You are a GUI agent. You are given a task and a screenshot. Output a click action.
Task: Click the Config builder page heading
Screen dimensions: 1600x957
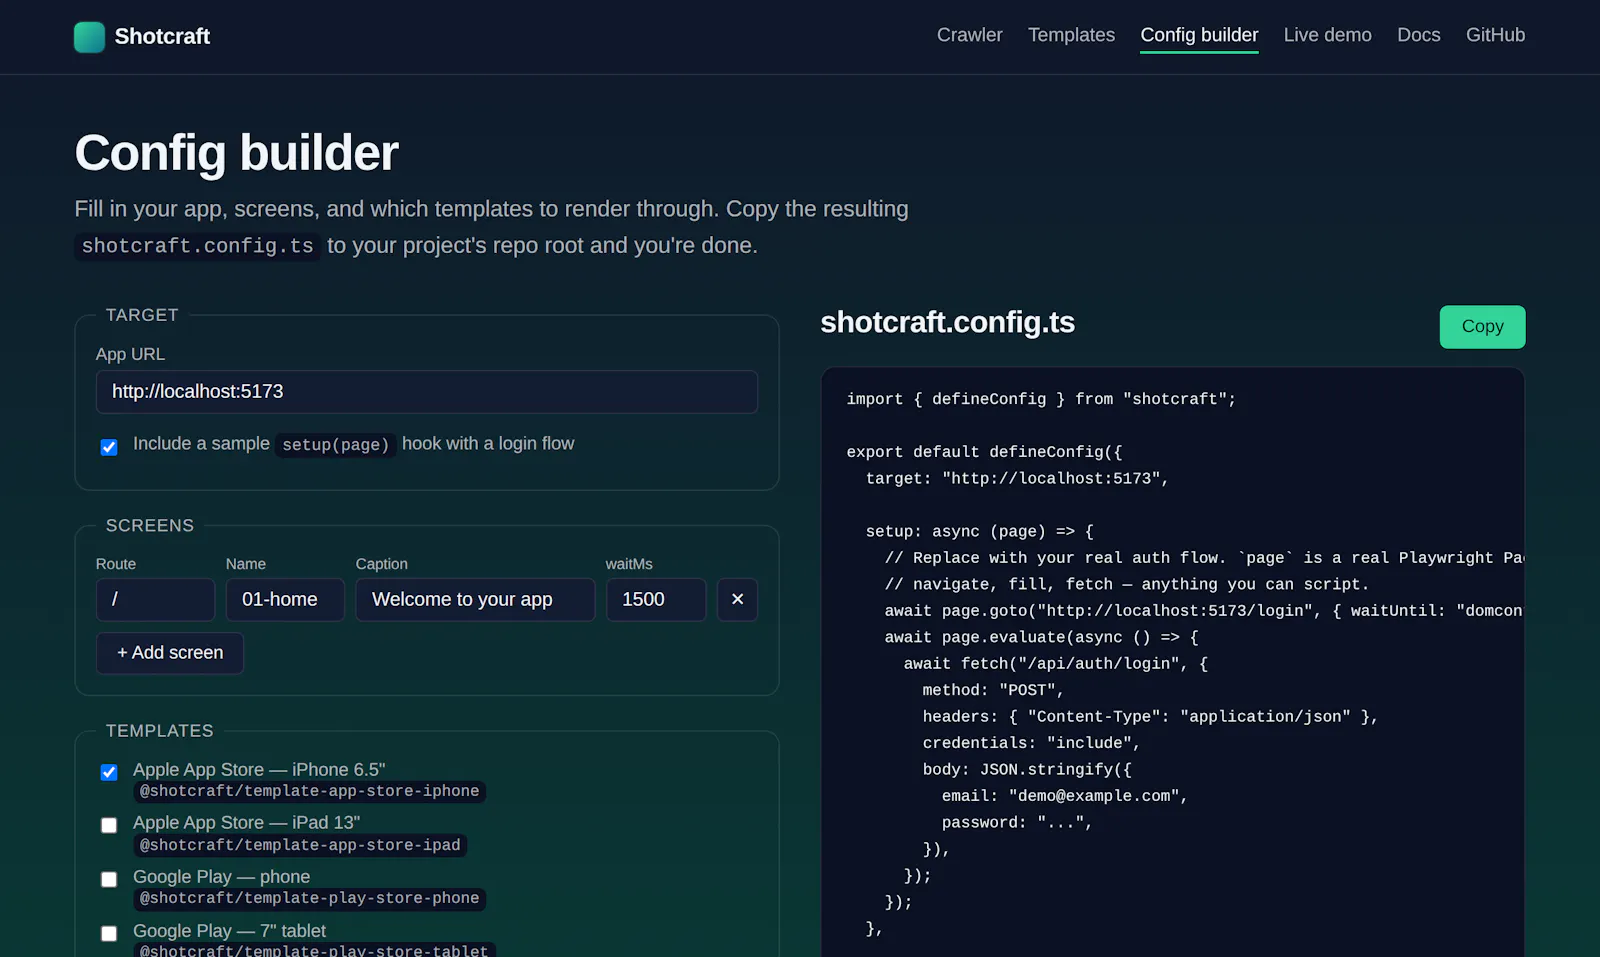point(236,153)
